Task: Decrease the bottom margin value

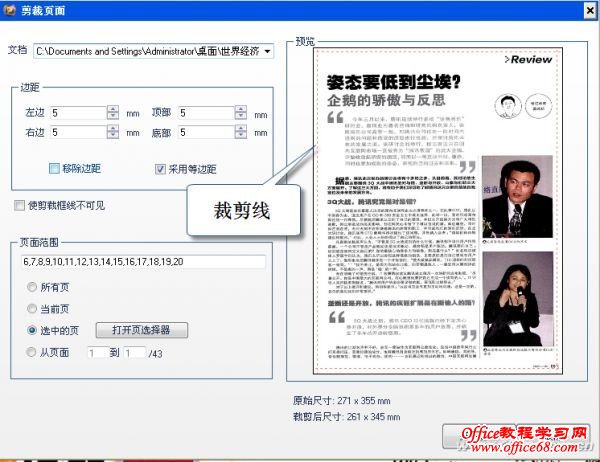Action: pyautogui.click(x=241, y=135)
